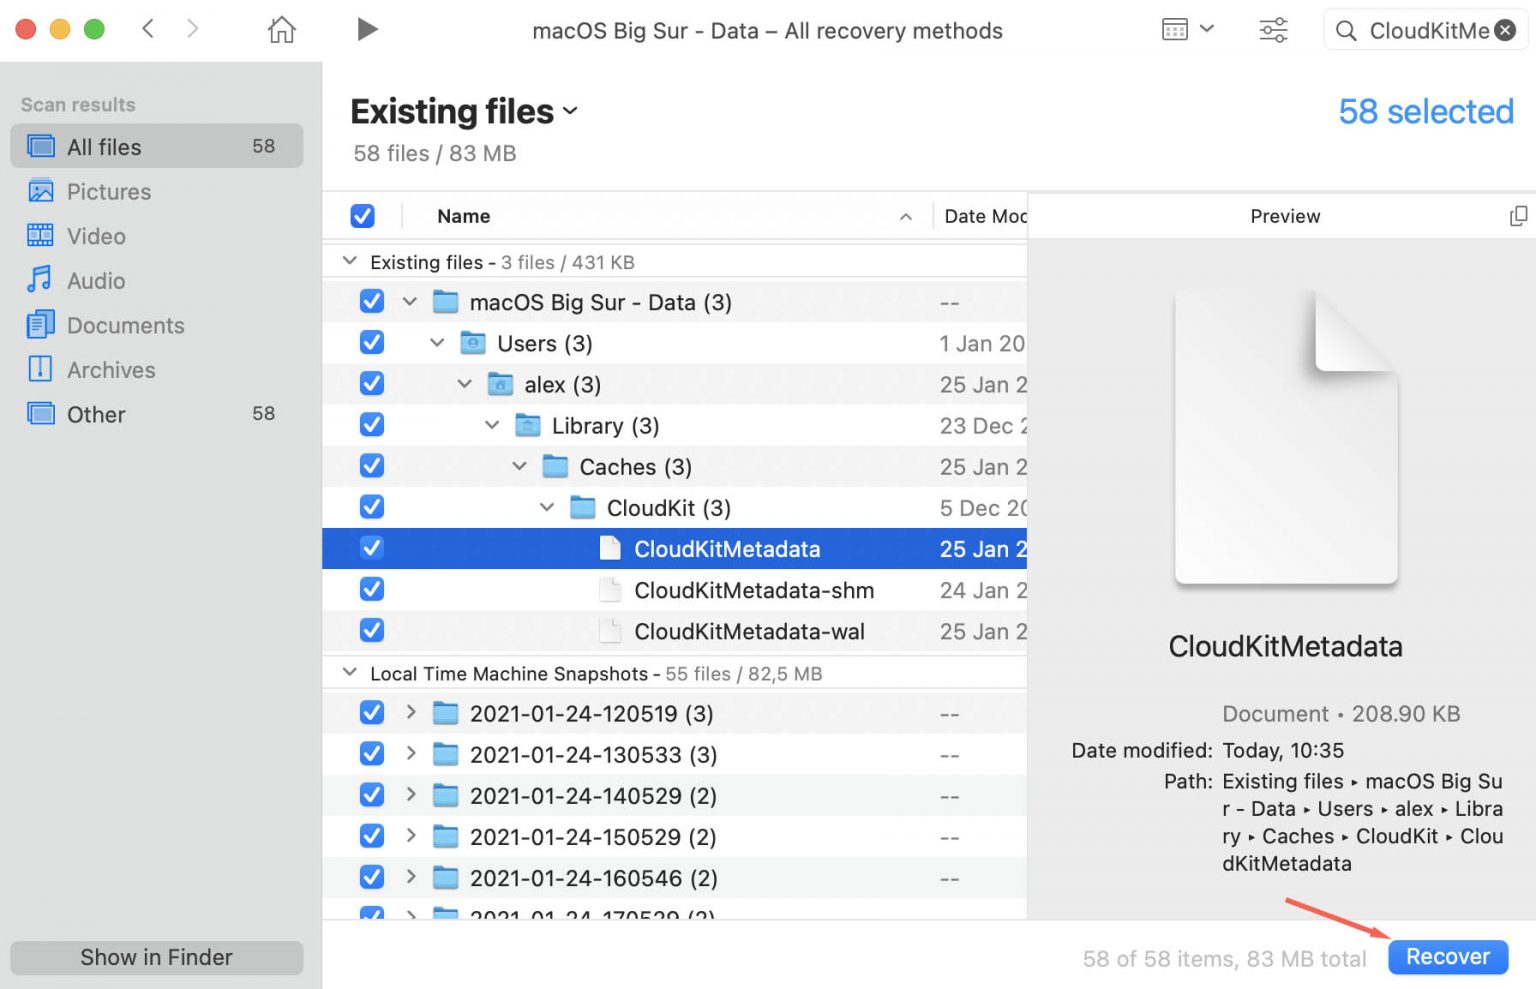The width and height of the screenshot is (1536, 989).
Task: Collapse macOS Big Sur - Data folder
Action: [x=409, y=301]
